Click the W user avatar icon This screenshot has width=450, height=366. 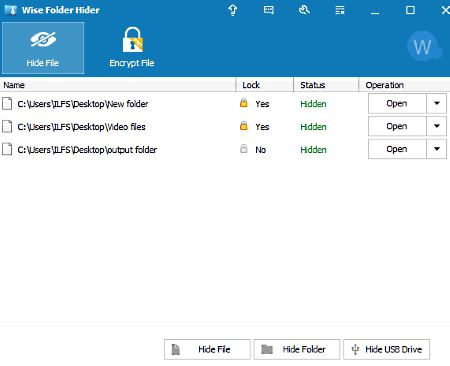coord(424,46)
